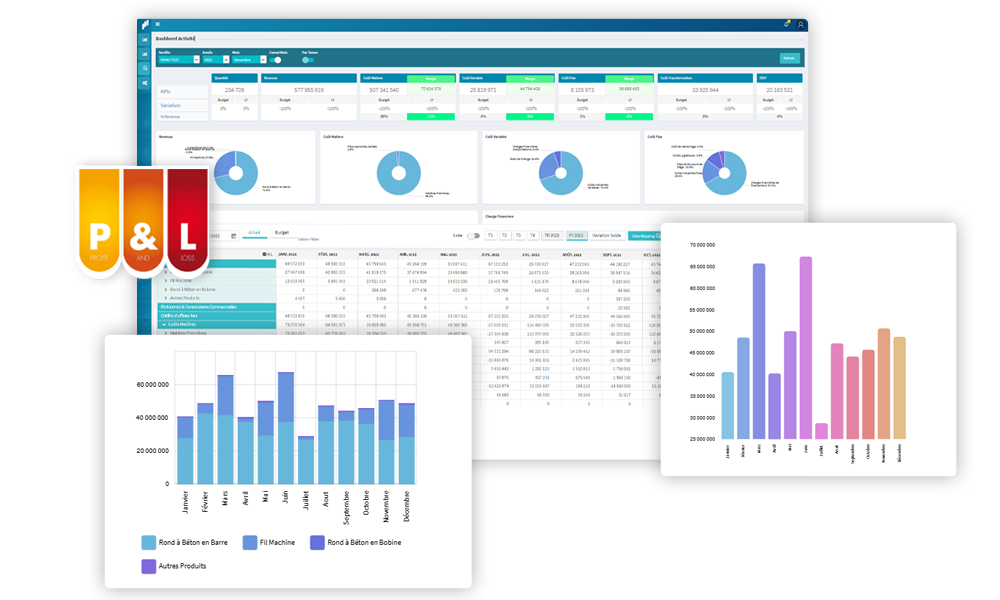Toggle the Cumul Mois switch

(276, 60)
